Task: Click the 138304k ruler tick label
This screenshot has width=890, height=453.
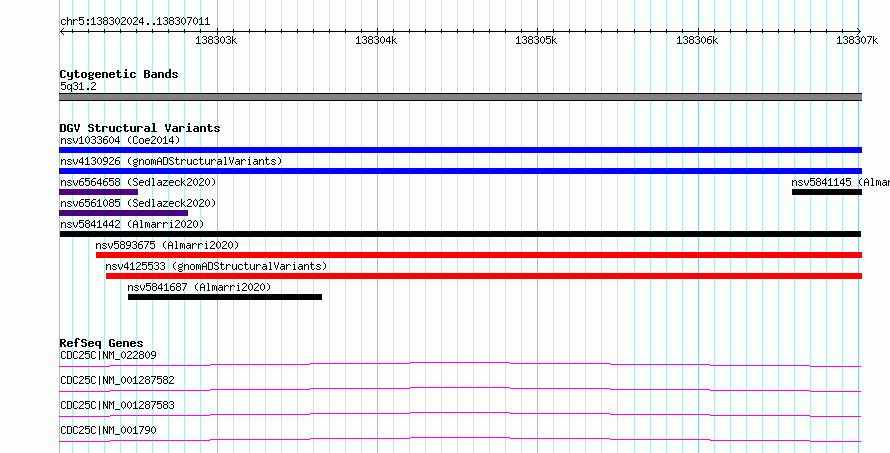Action: [x=376, y=40]
